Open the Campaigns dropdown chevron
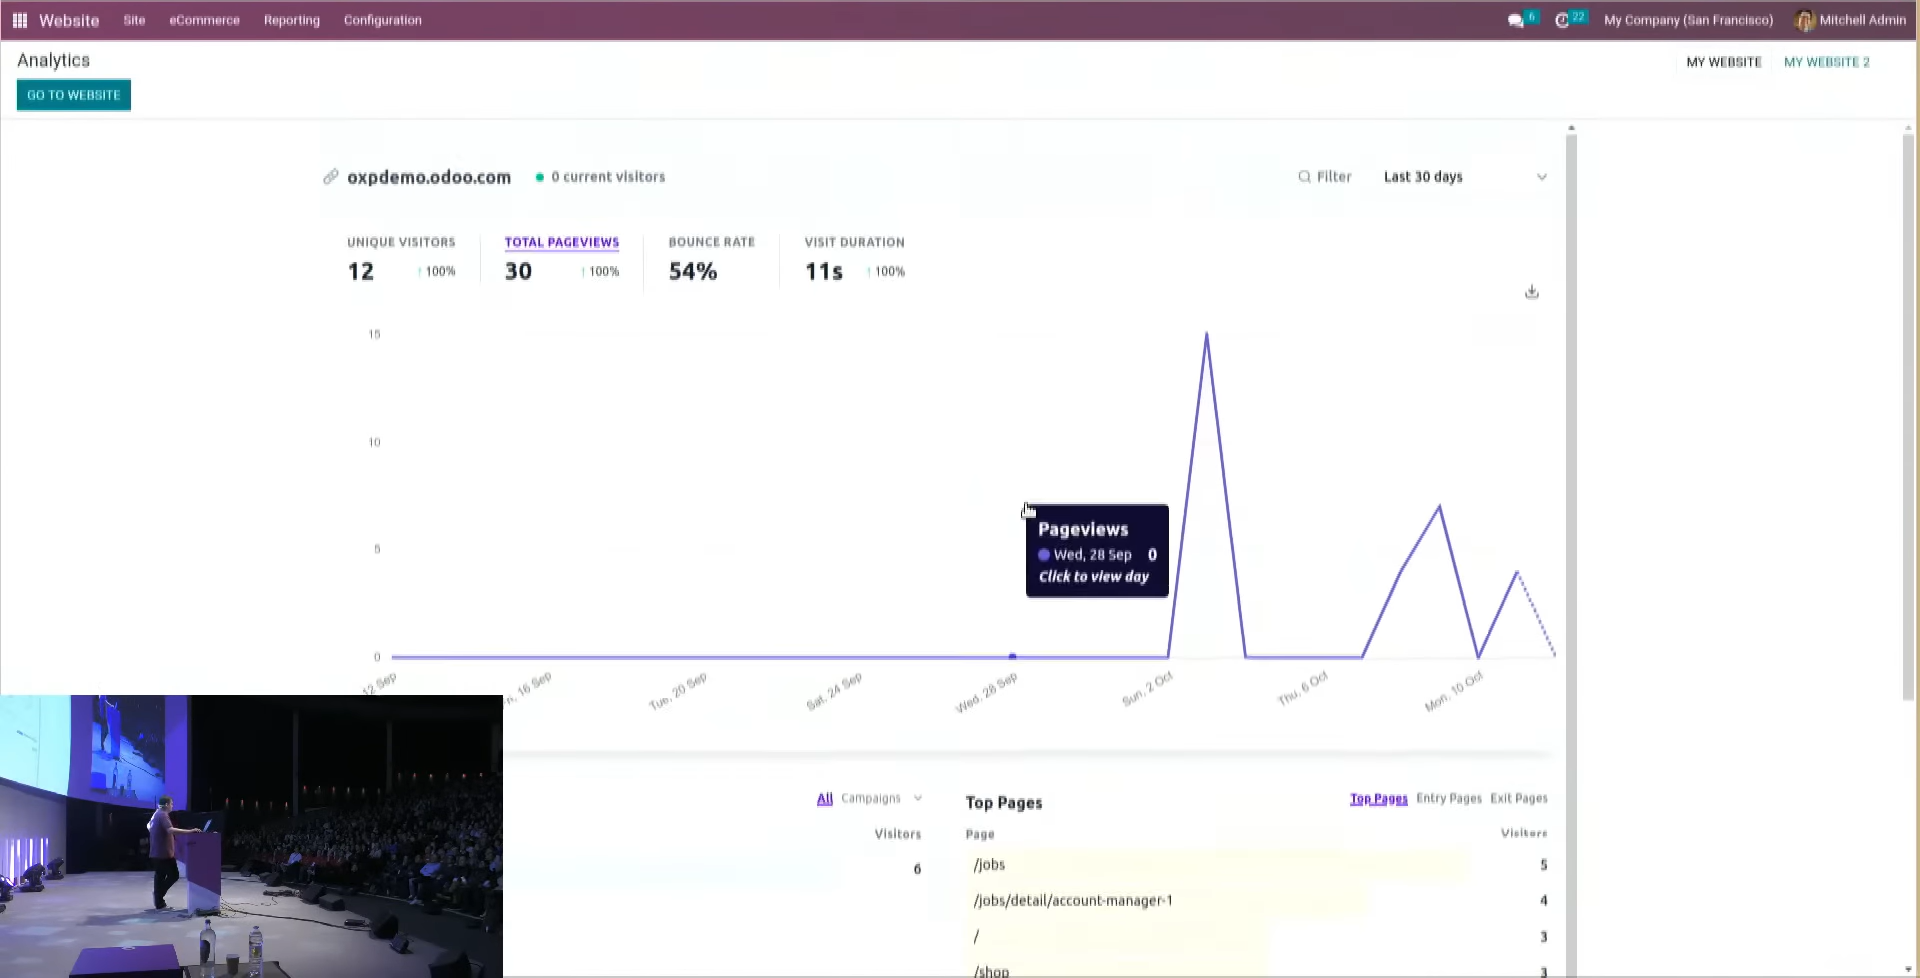 point(918,798)
